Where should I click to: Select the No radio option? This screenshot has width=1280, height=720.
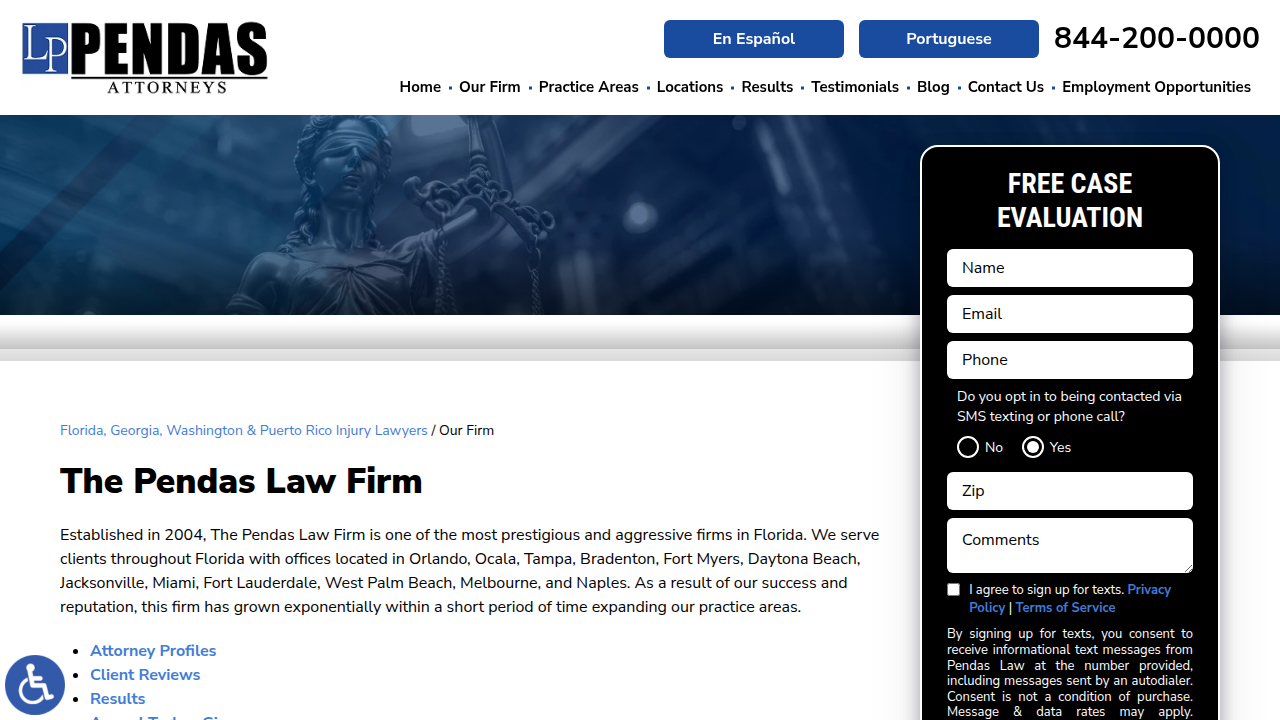coord(968,447)
